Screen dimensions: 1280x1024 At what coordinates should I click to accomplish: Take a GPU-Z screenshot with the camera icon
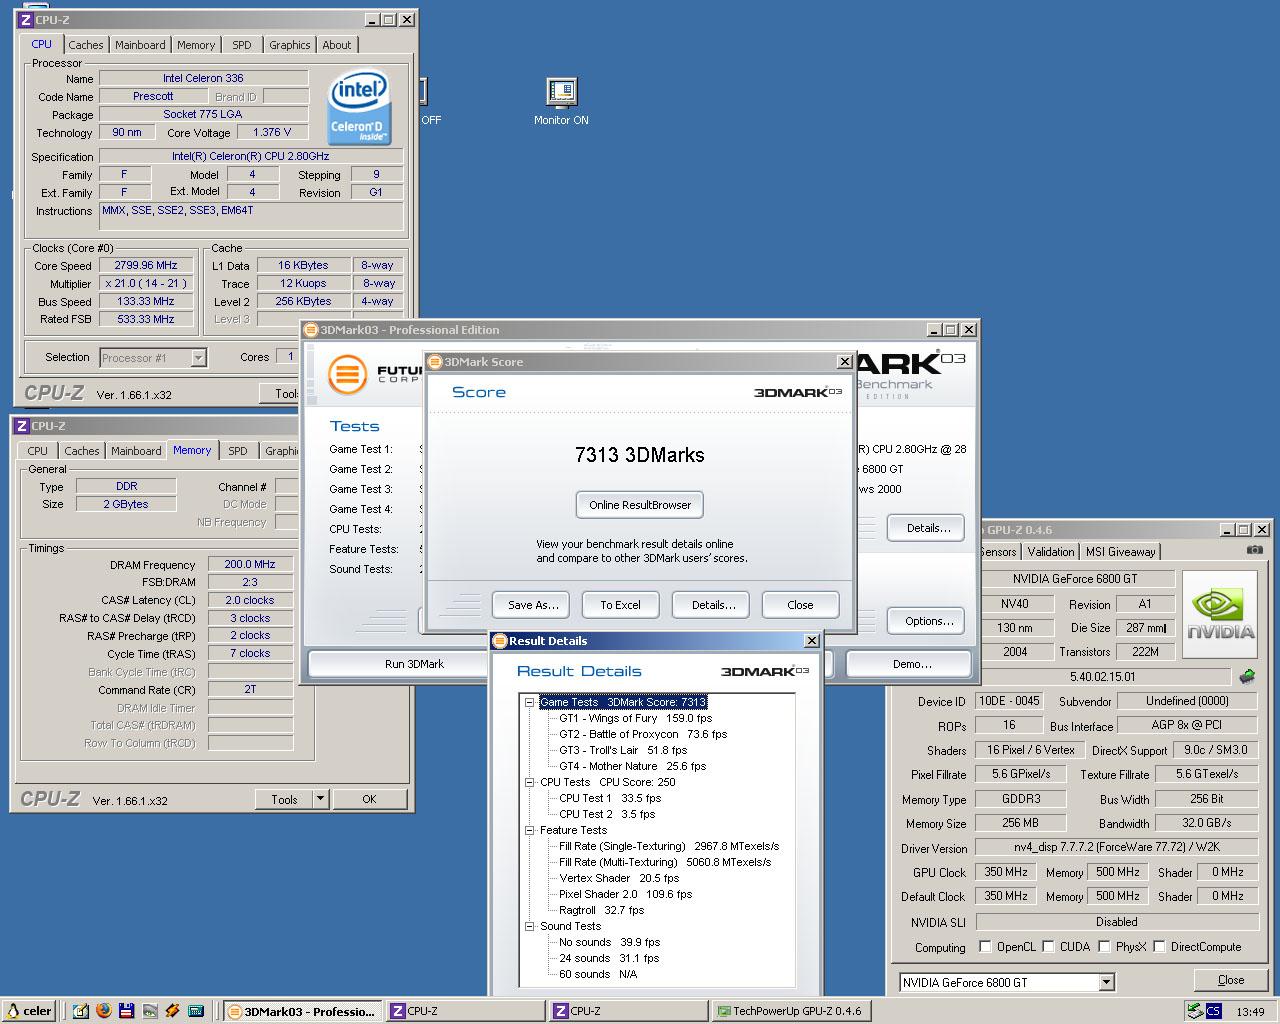(1255, 550)
